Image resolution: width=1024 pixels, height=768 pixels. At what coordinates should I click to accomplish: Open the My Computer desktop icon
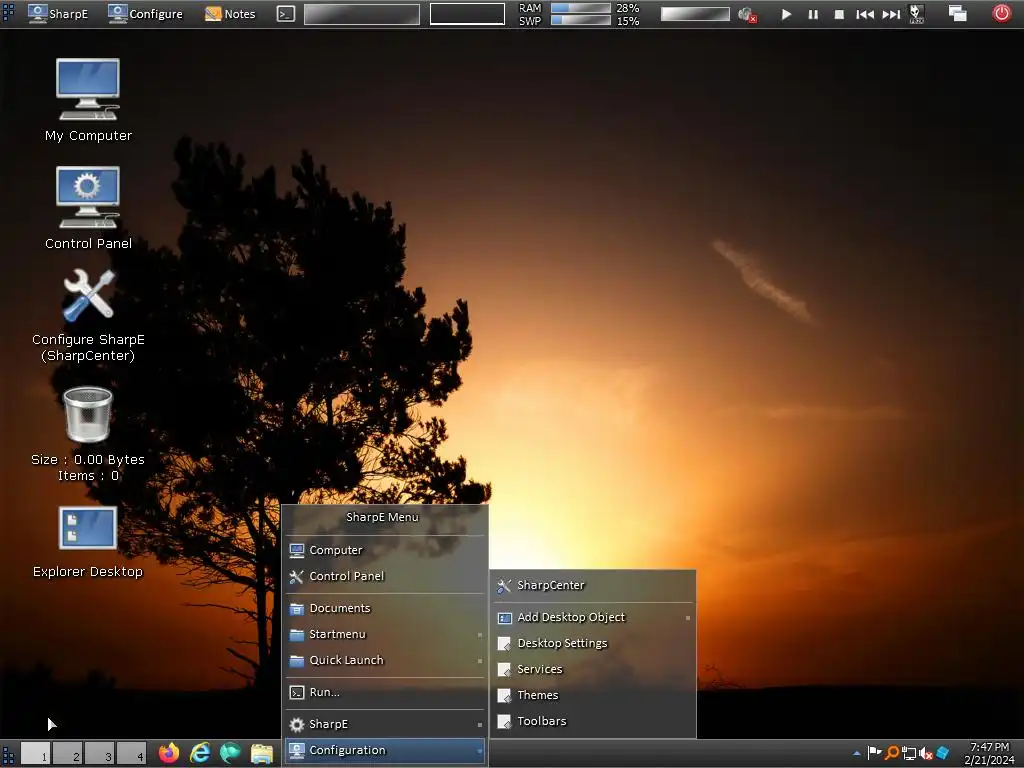(88, 98)
